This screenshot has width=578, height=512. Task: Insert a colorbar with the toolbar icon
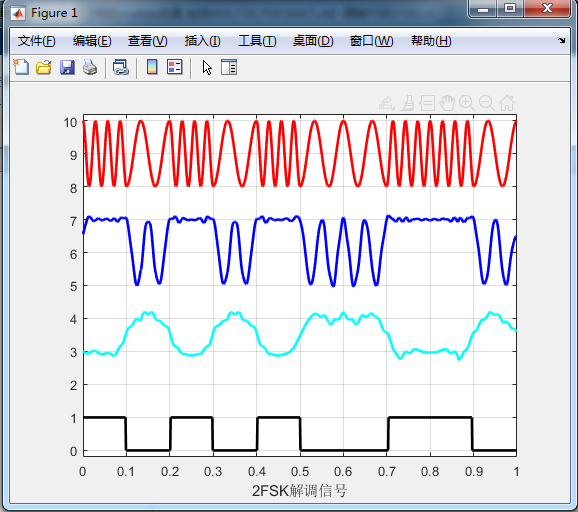(152, 67)
